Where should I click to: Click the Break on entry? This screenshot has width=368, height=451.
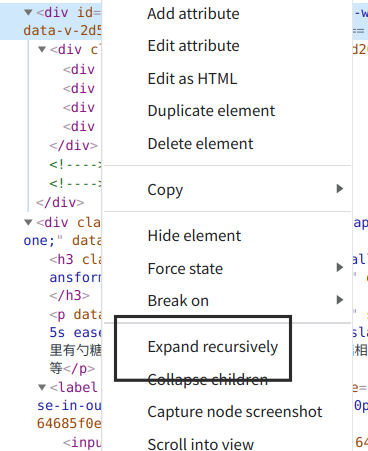pos(178,301)
